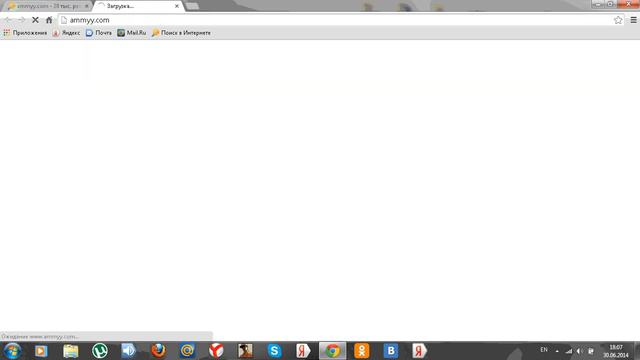The image size is (640, 360).
Task: Open uTorrent from the taskbar
Action: 100,351
